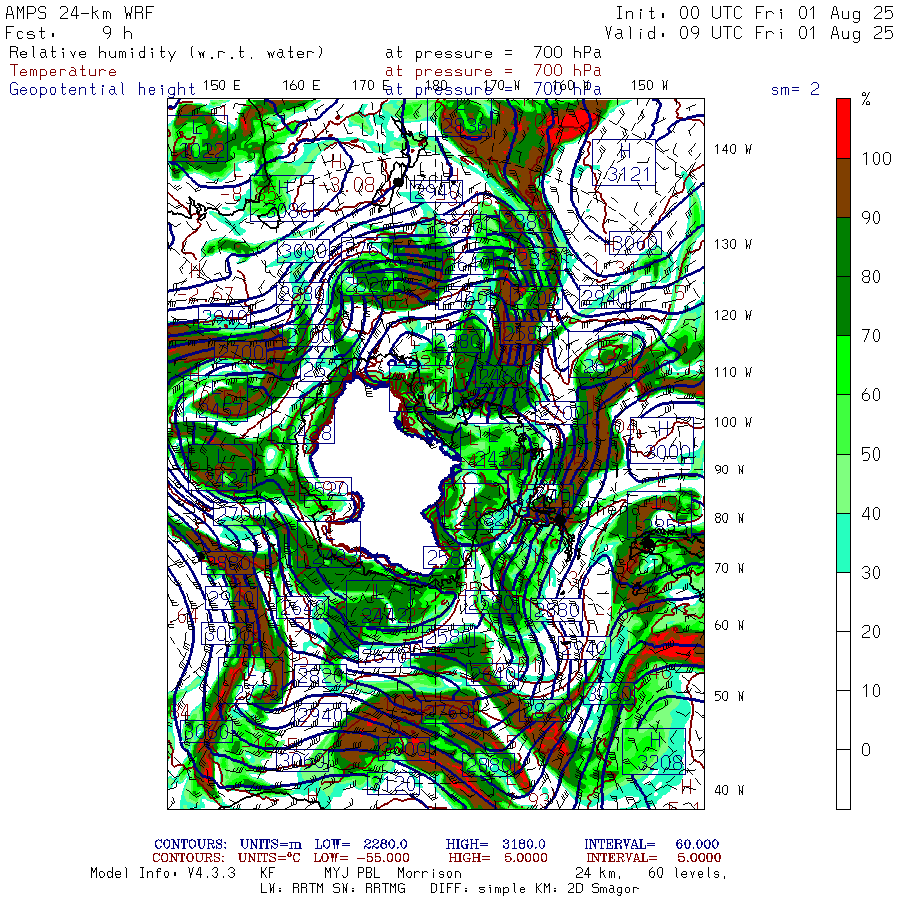This screenshot has width=900, height=900.
Task: Click the '120 W' longitude label
Action: coord(733,315)
